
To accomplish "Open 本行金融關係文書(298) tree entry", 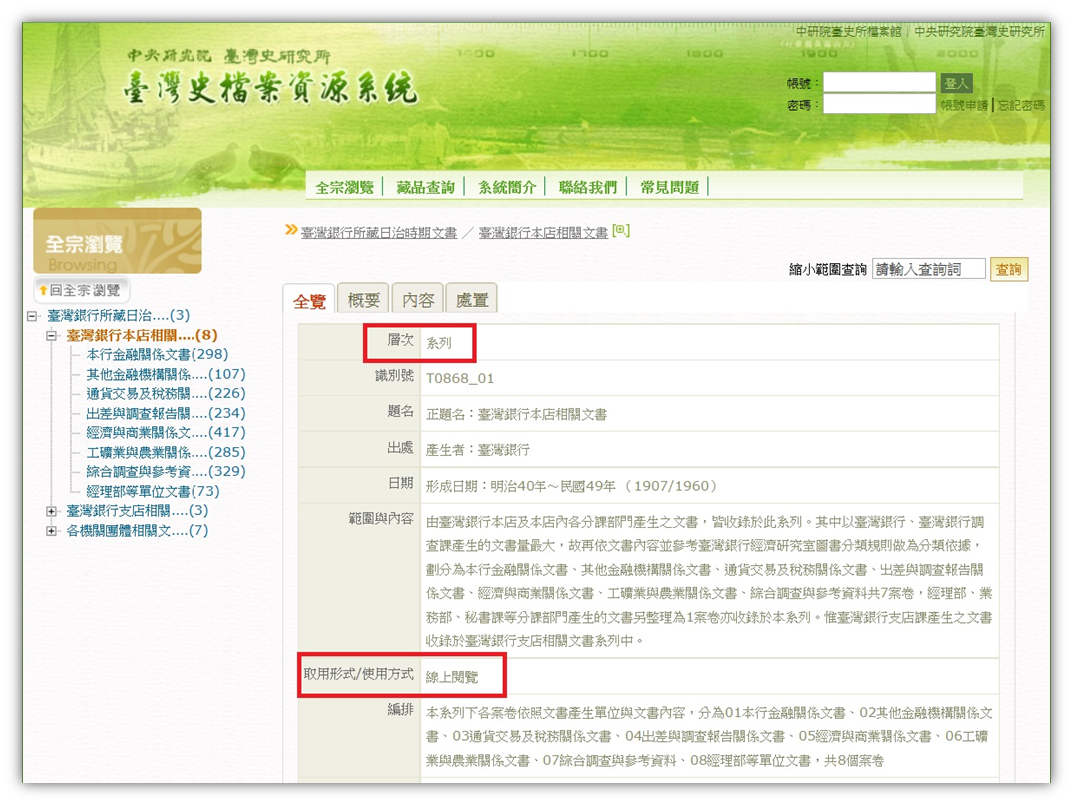I will tap(157, 355).
